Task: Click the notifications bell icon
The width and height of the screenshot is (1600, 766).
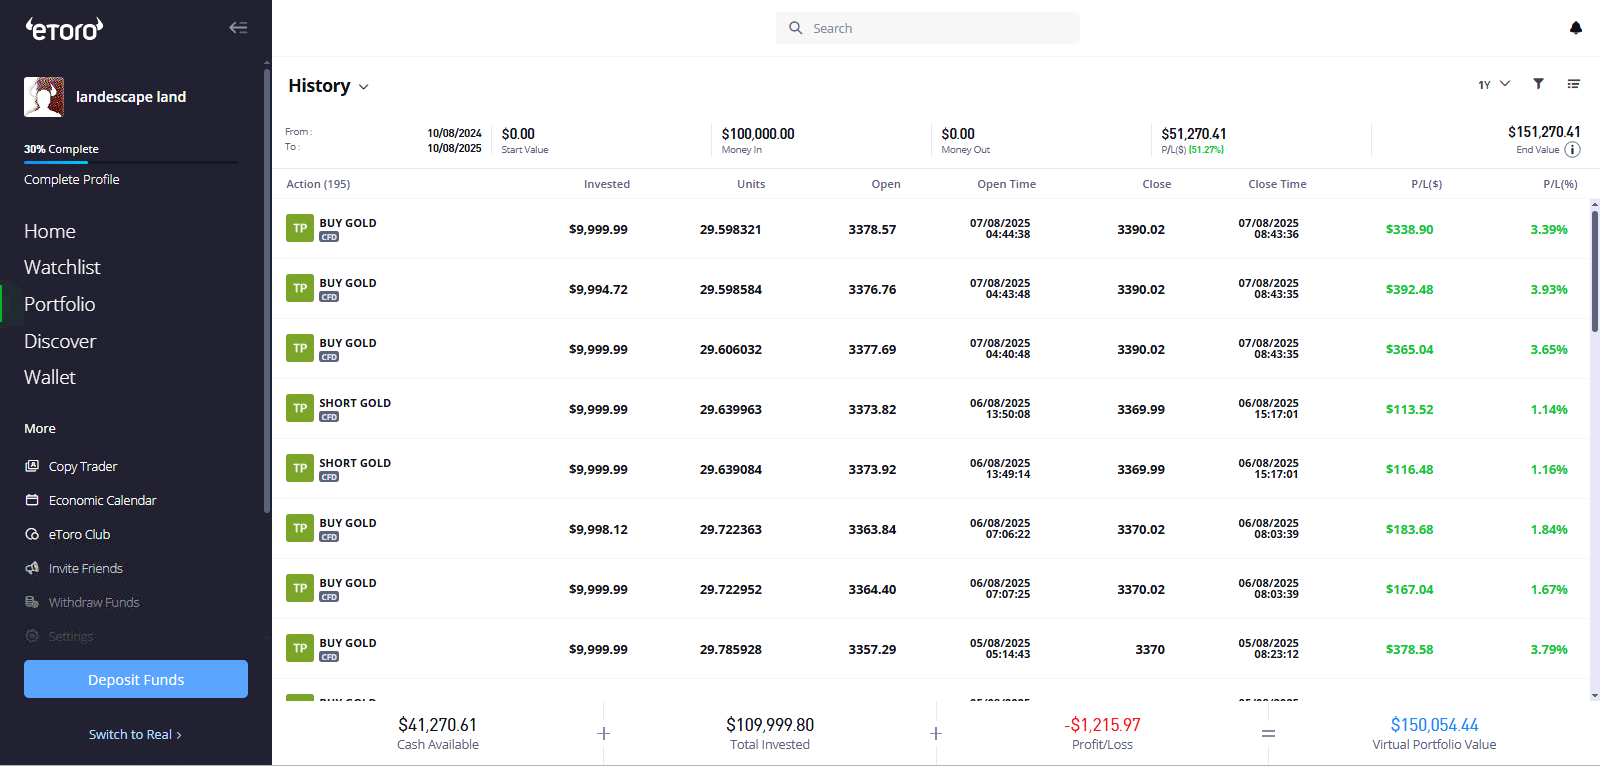Action: click(x=1576, y=28)
